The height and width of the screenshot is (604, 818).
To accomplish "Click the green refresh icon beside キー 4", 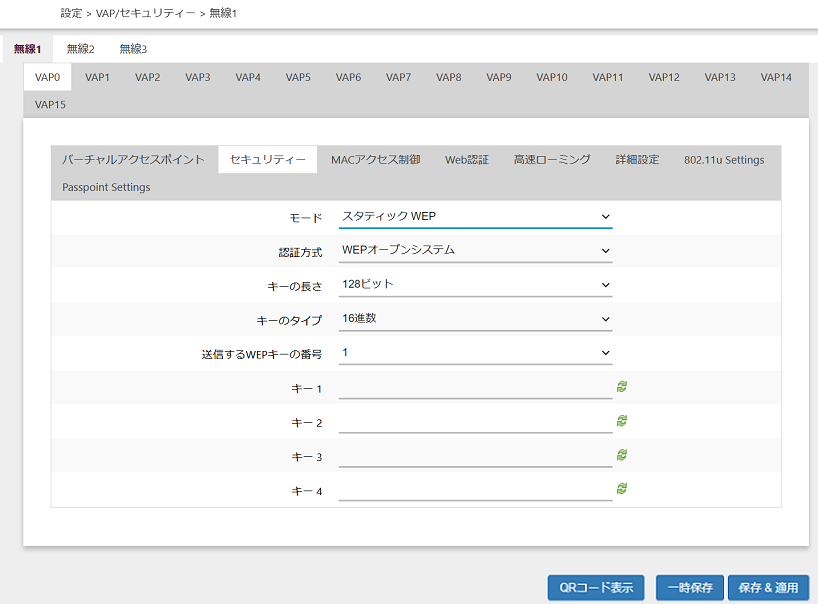I will click(x=622, y=488).
